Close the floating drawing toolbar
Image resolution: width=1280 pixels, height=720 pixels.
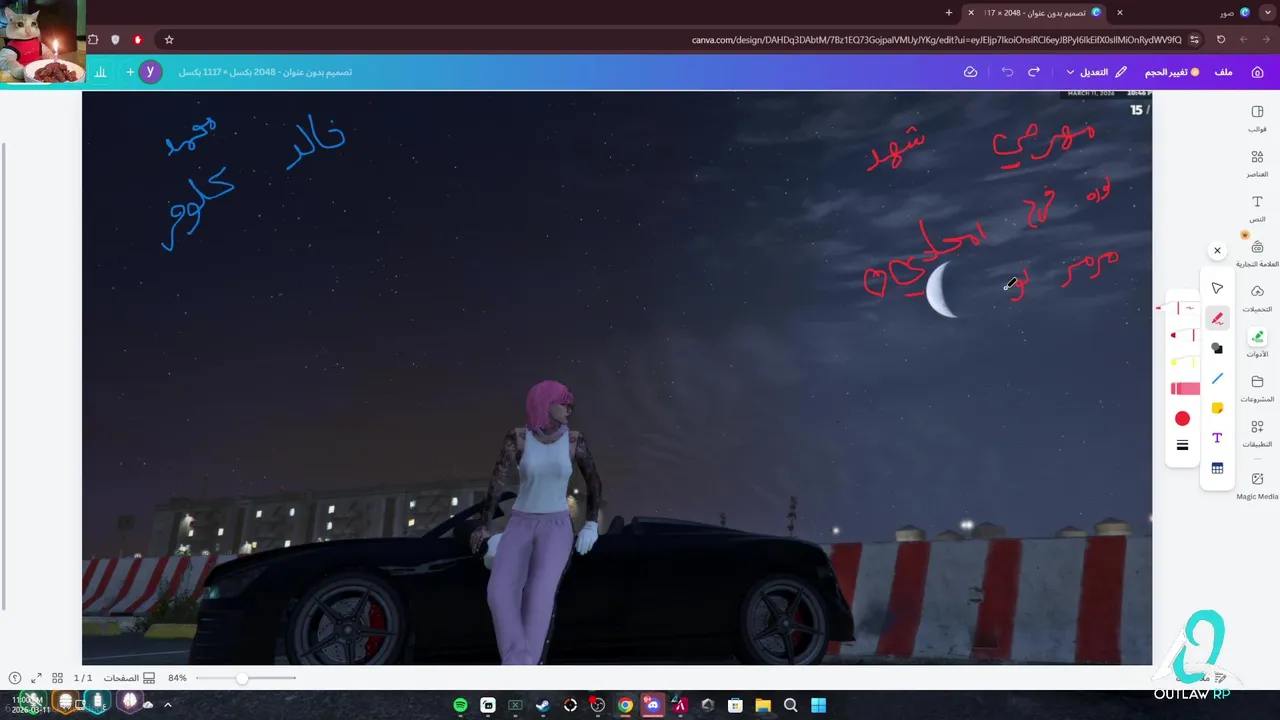[1217, 250]
